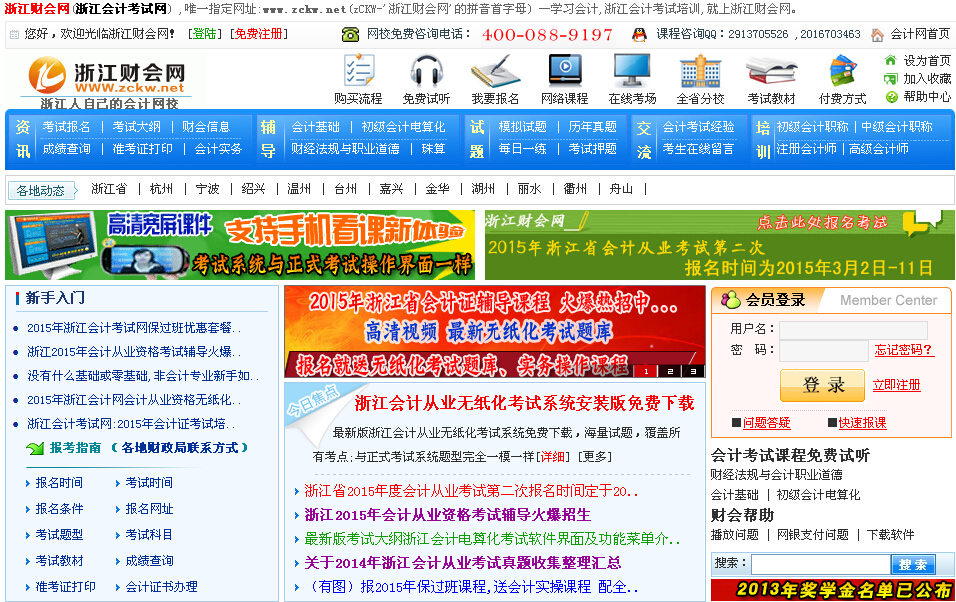Select 考试报名 in navigation bar
This screenshot has width=956, height=602.
click(66, 127)
